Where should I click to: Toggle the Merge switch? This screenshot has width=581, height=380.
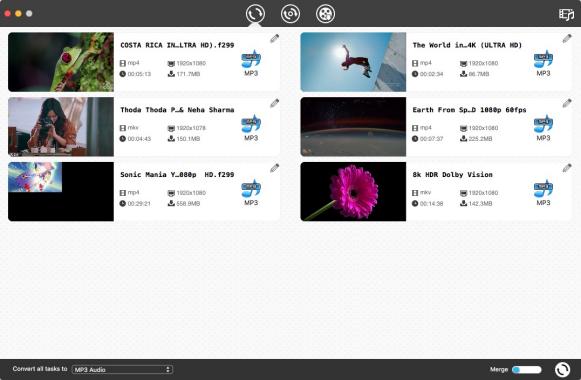click(527, 369)
